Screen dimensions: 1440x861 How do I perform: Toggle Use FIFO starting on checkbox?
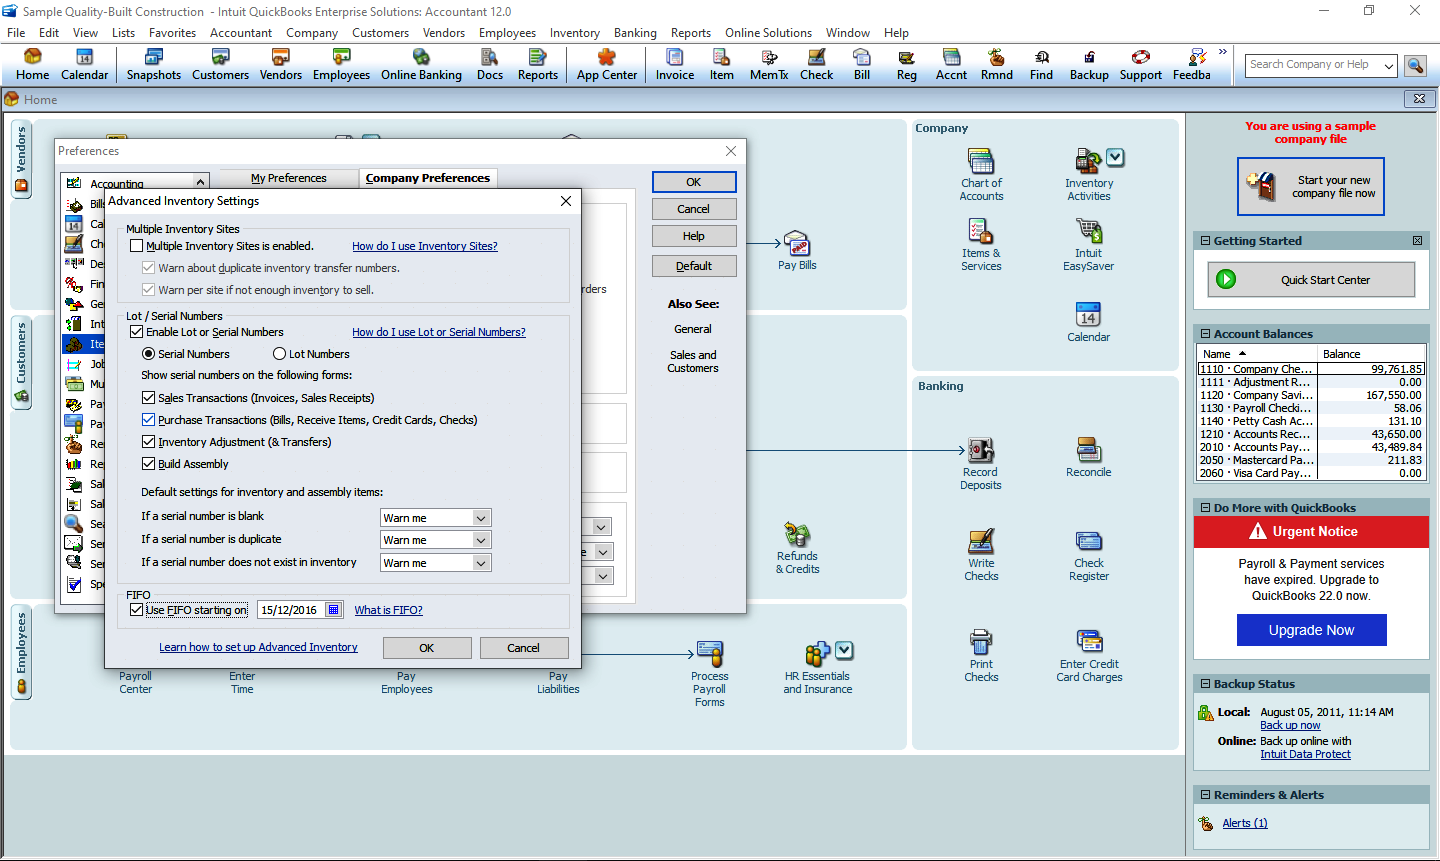pyautogui.click(x=137, y=610)
